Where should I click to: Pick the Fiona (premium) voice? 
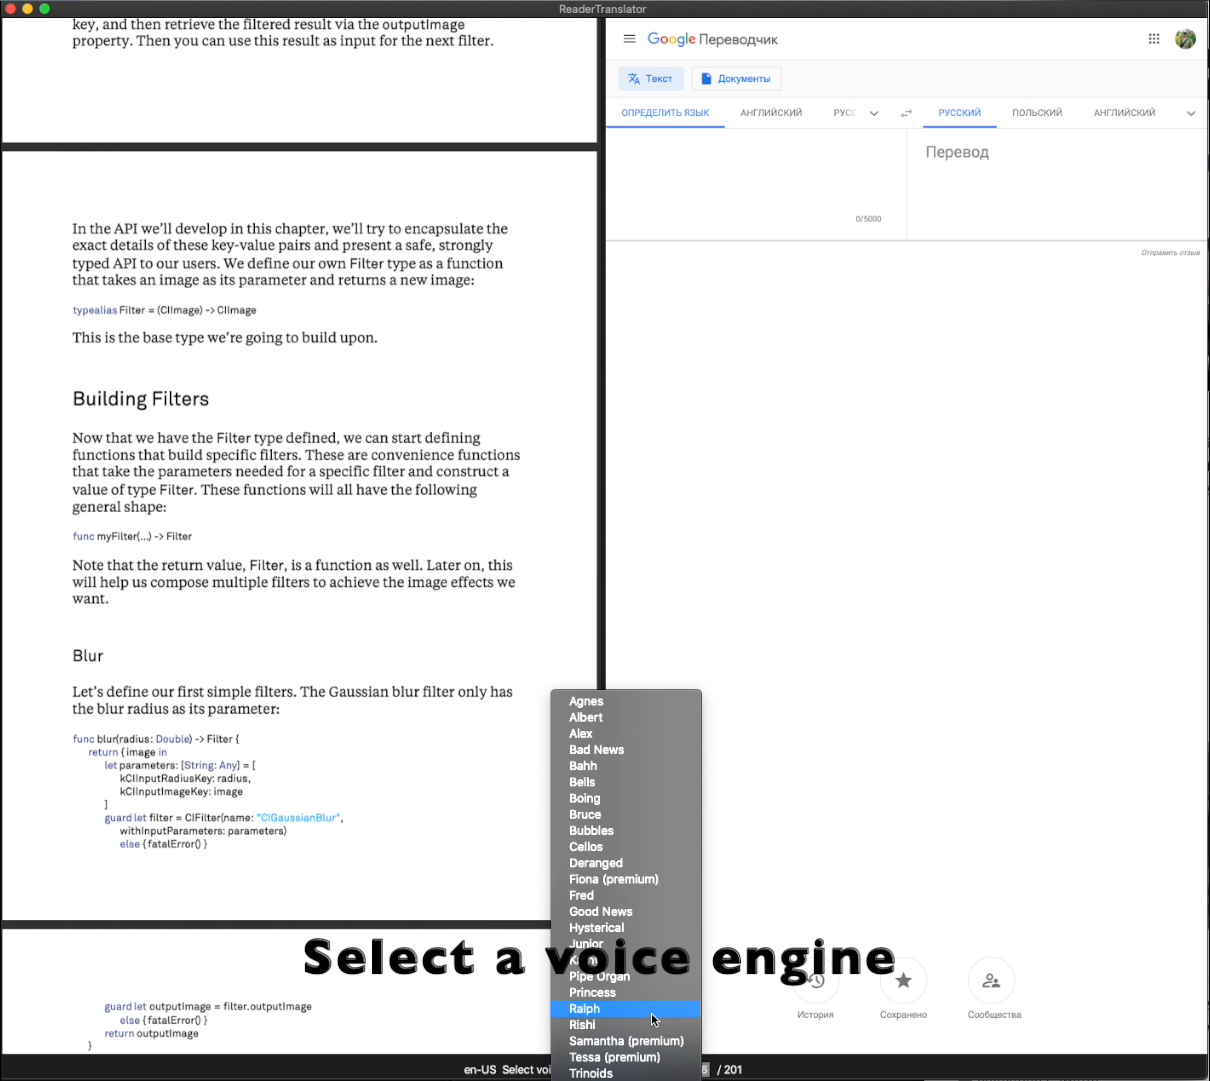[x=613, y=879]
